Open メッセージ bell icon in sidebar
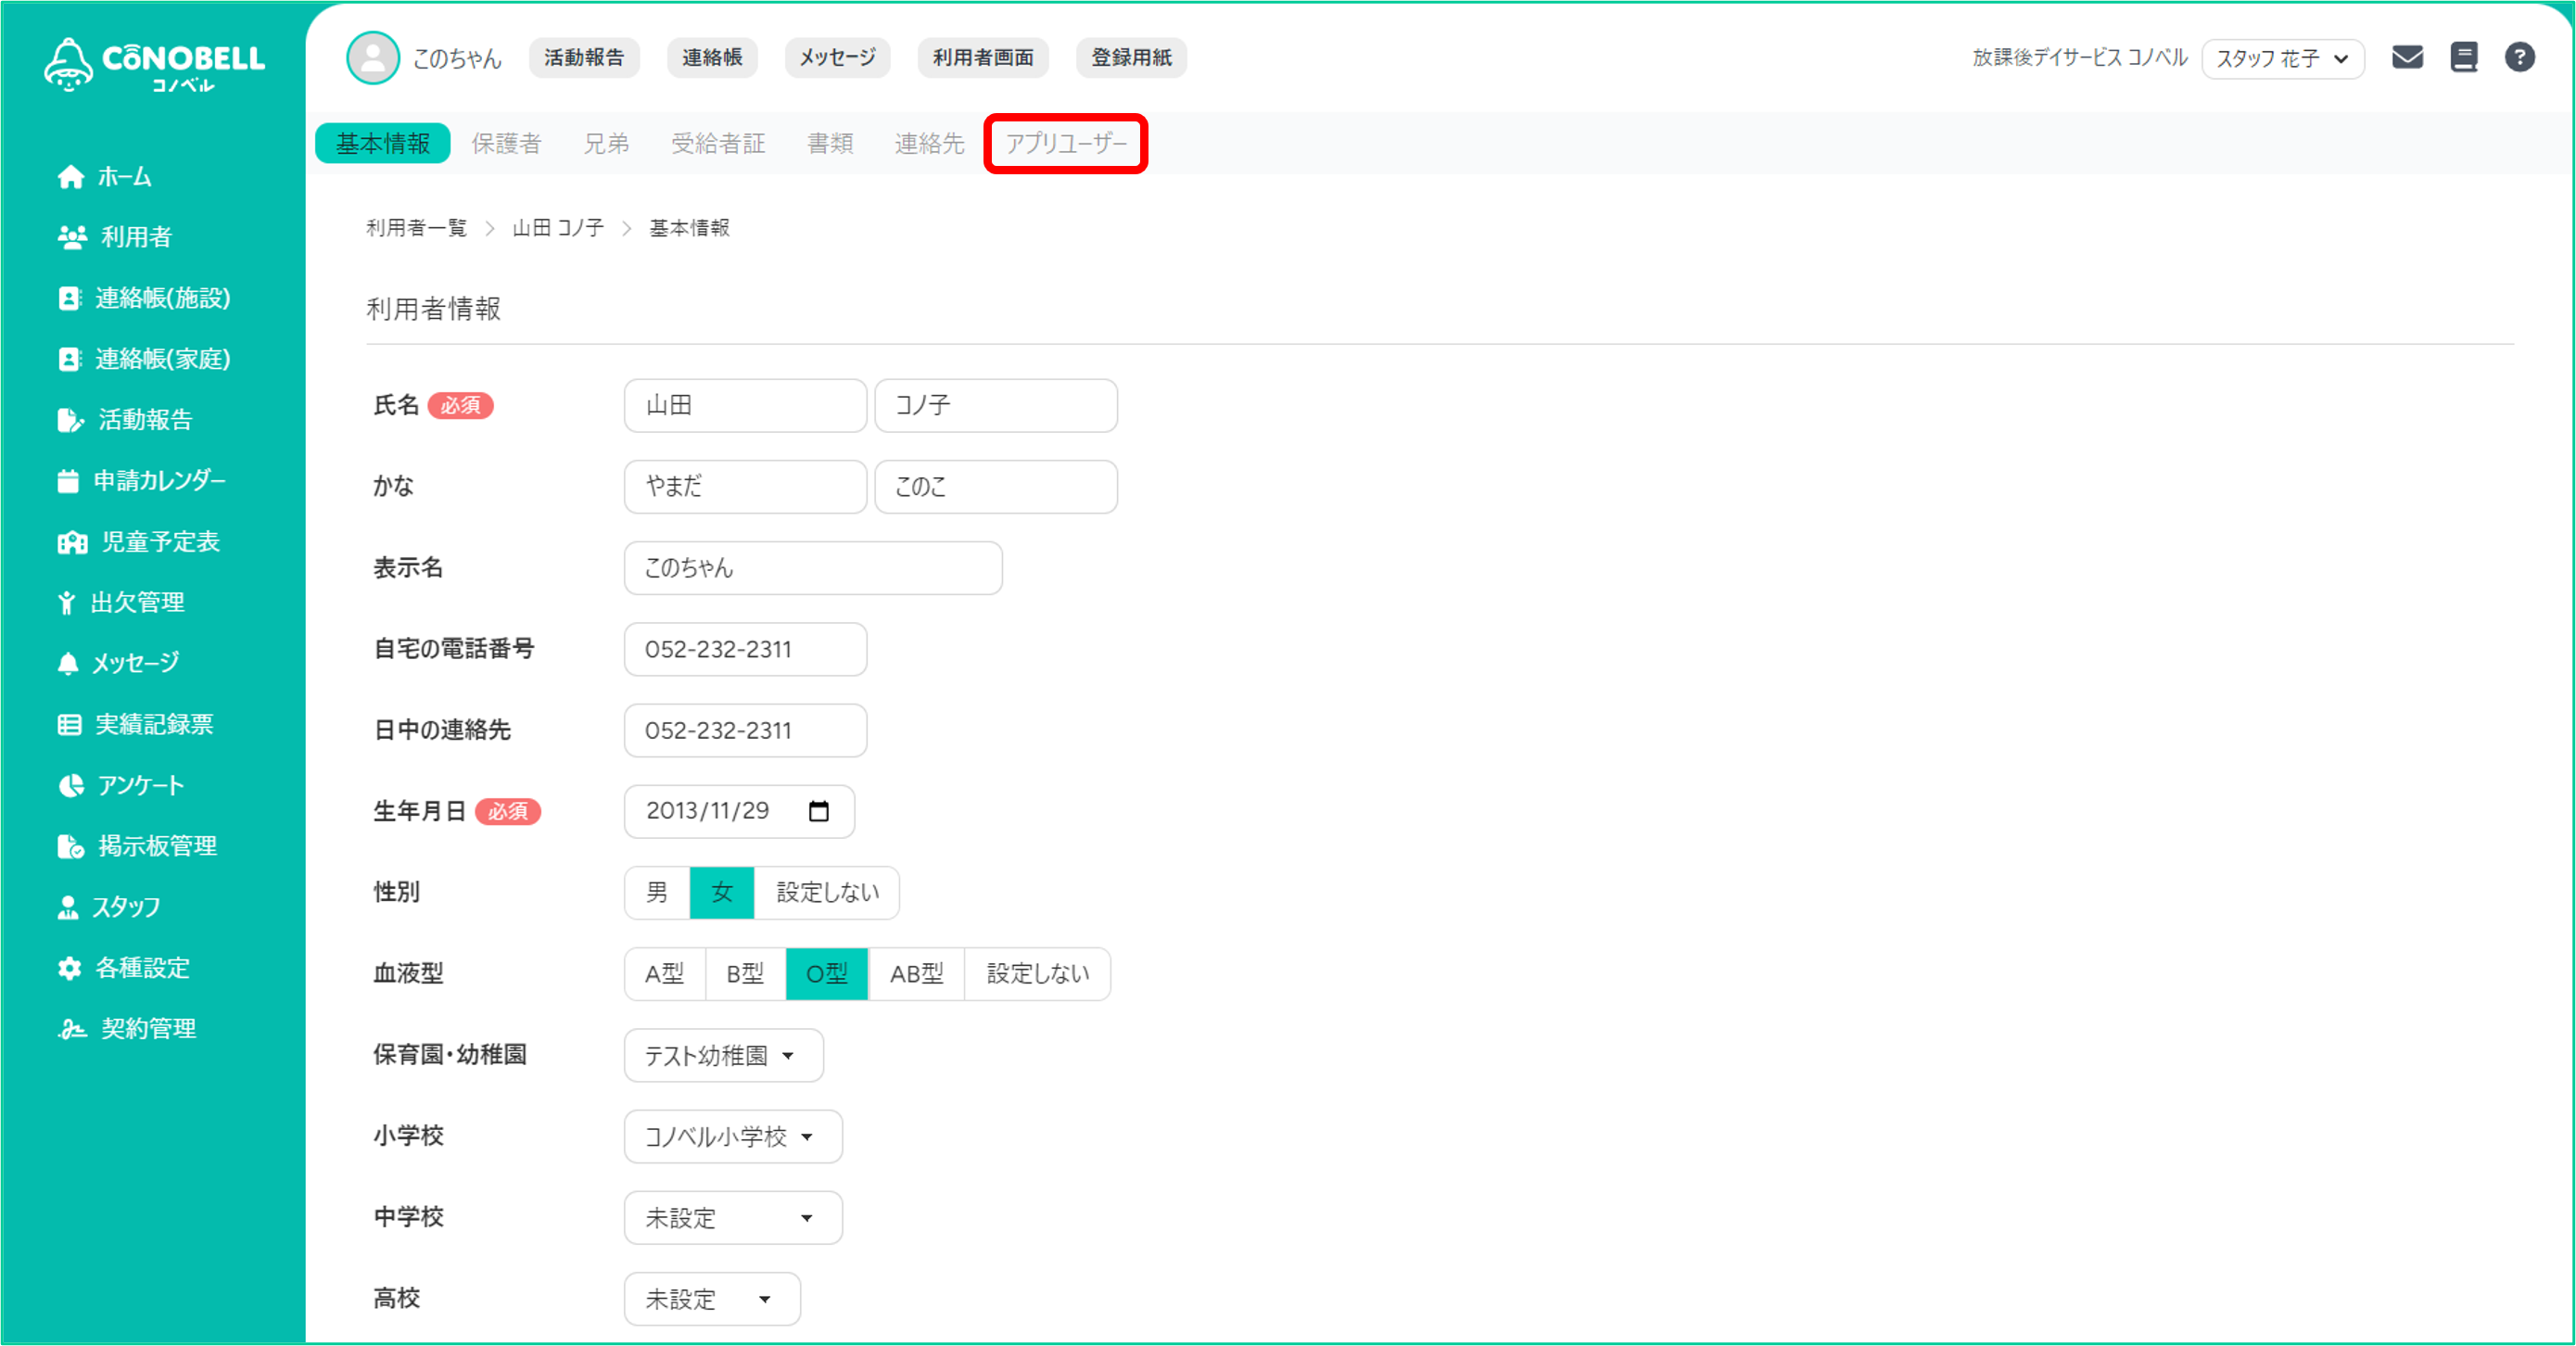This screenshot has width=2576, height=1346. [x=68, y=663]
